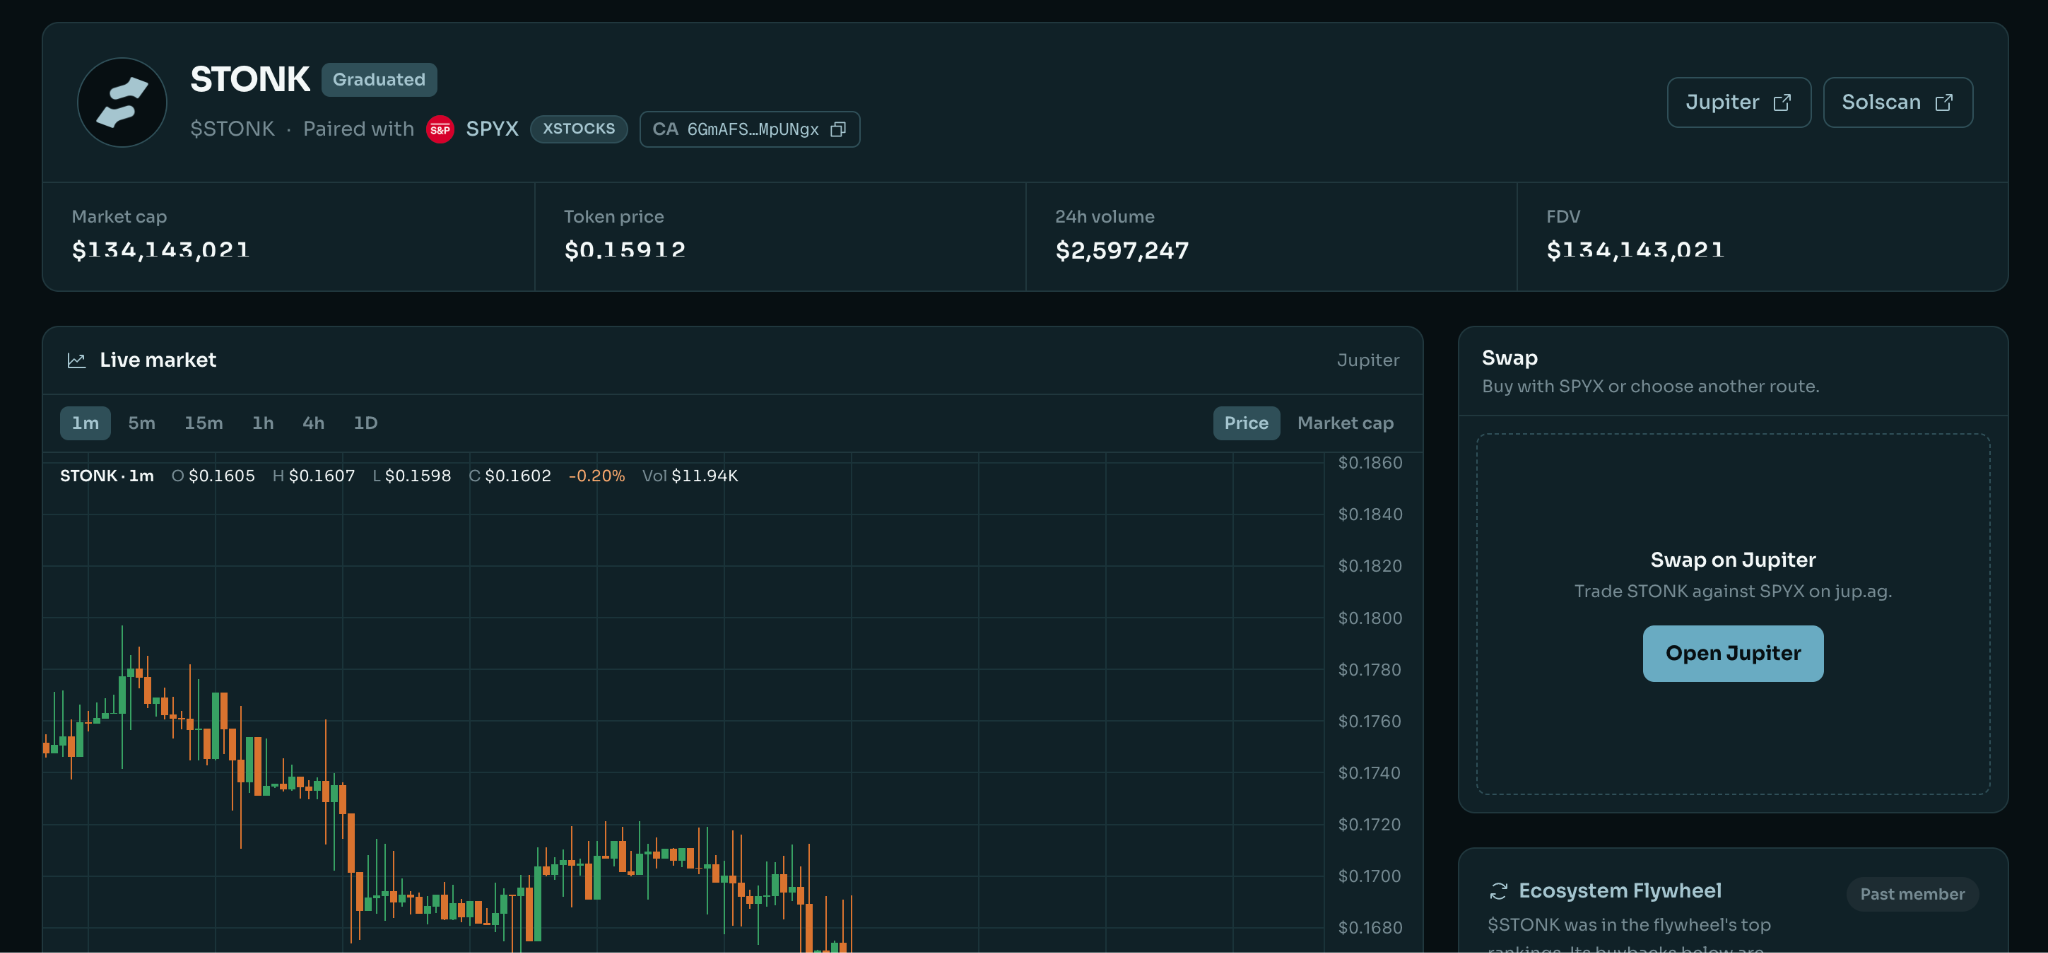Screen dimensions: 2048x953
Task: Click the CA 6GmAFS...MpUNgx address chip
Action: (750, 129)
